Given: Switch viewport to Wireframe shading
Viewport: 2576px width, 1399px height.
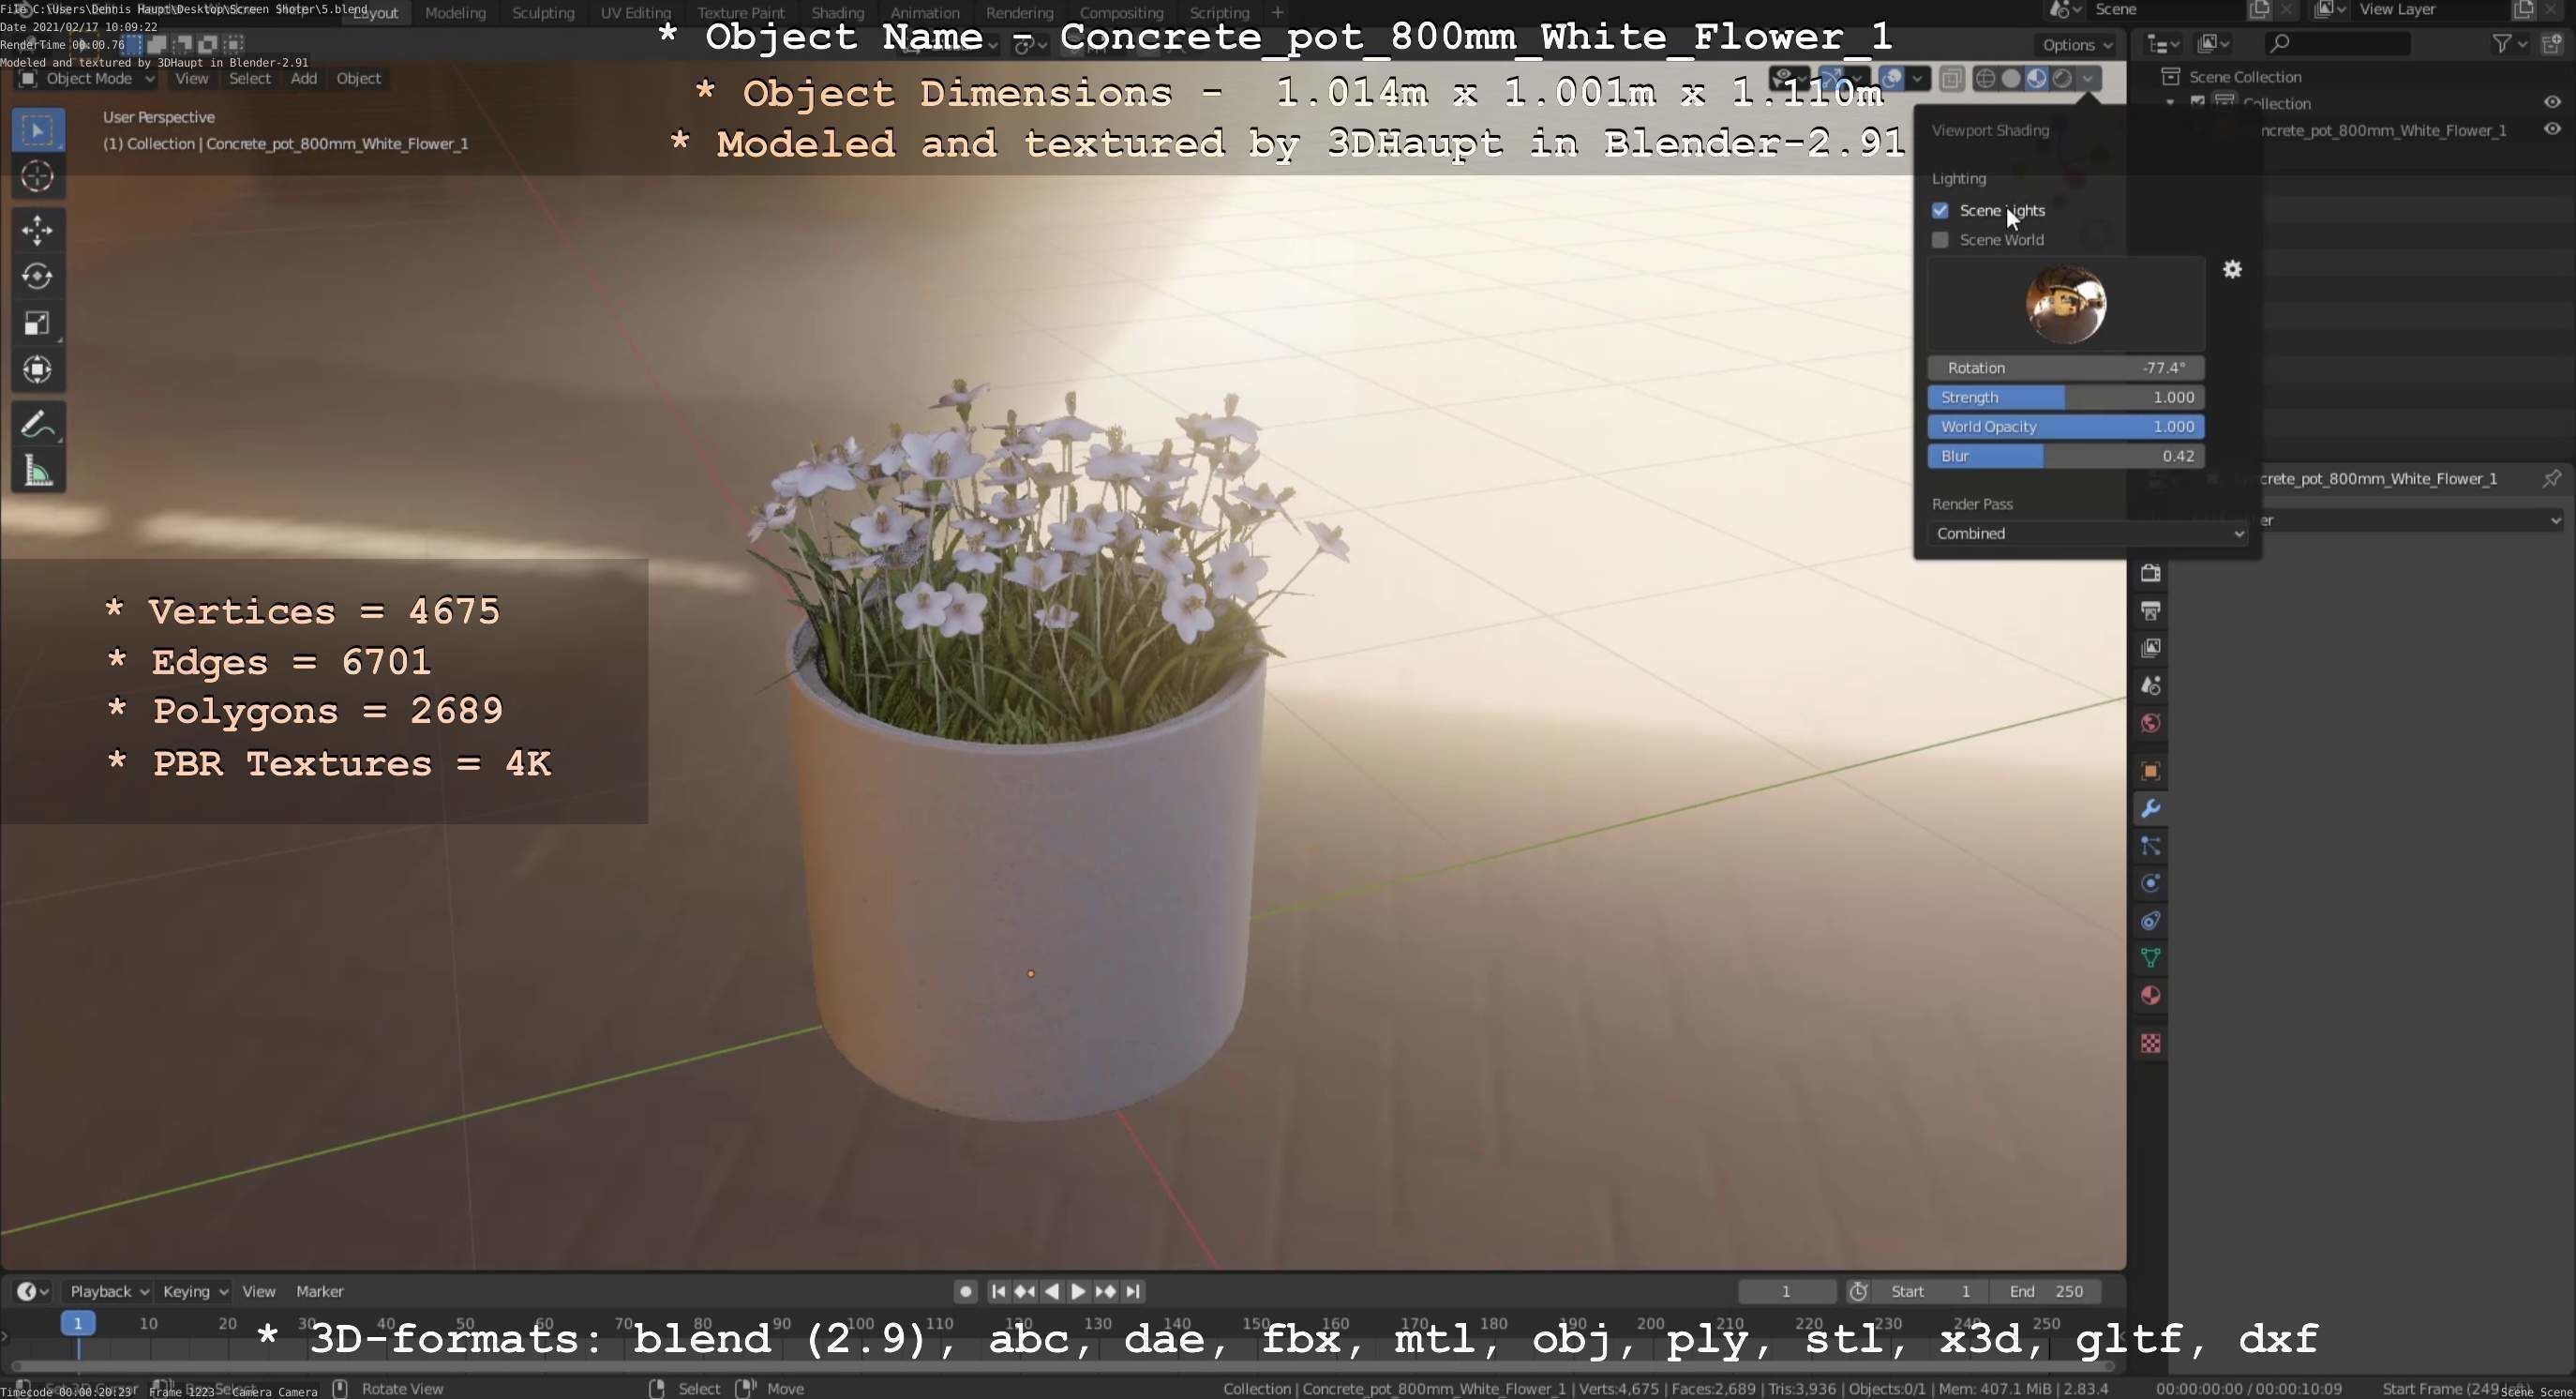Looking at the screenshot, I should (1986, 78).
